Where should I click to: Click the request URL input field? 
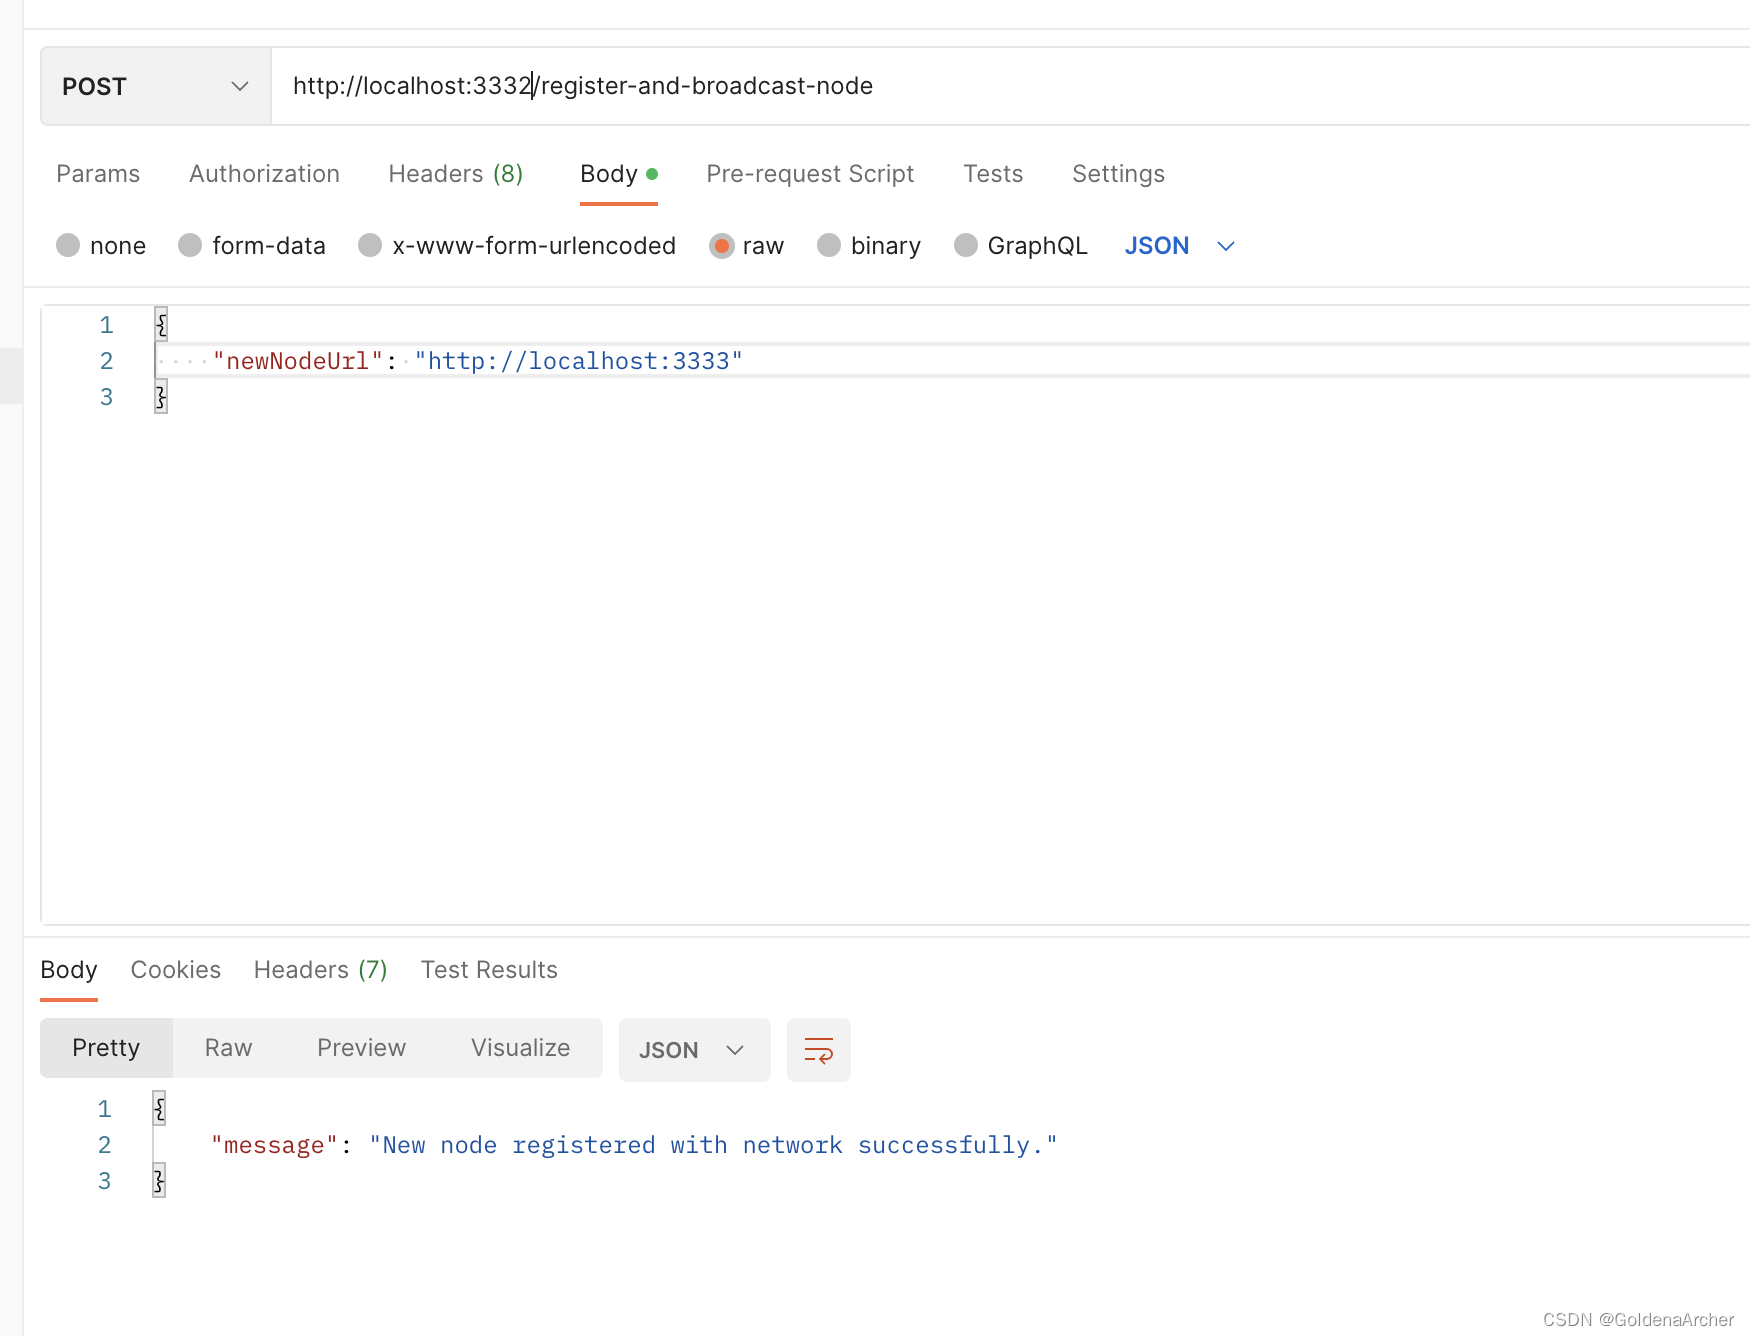click(x=1010, y=86)
